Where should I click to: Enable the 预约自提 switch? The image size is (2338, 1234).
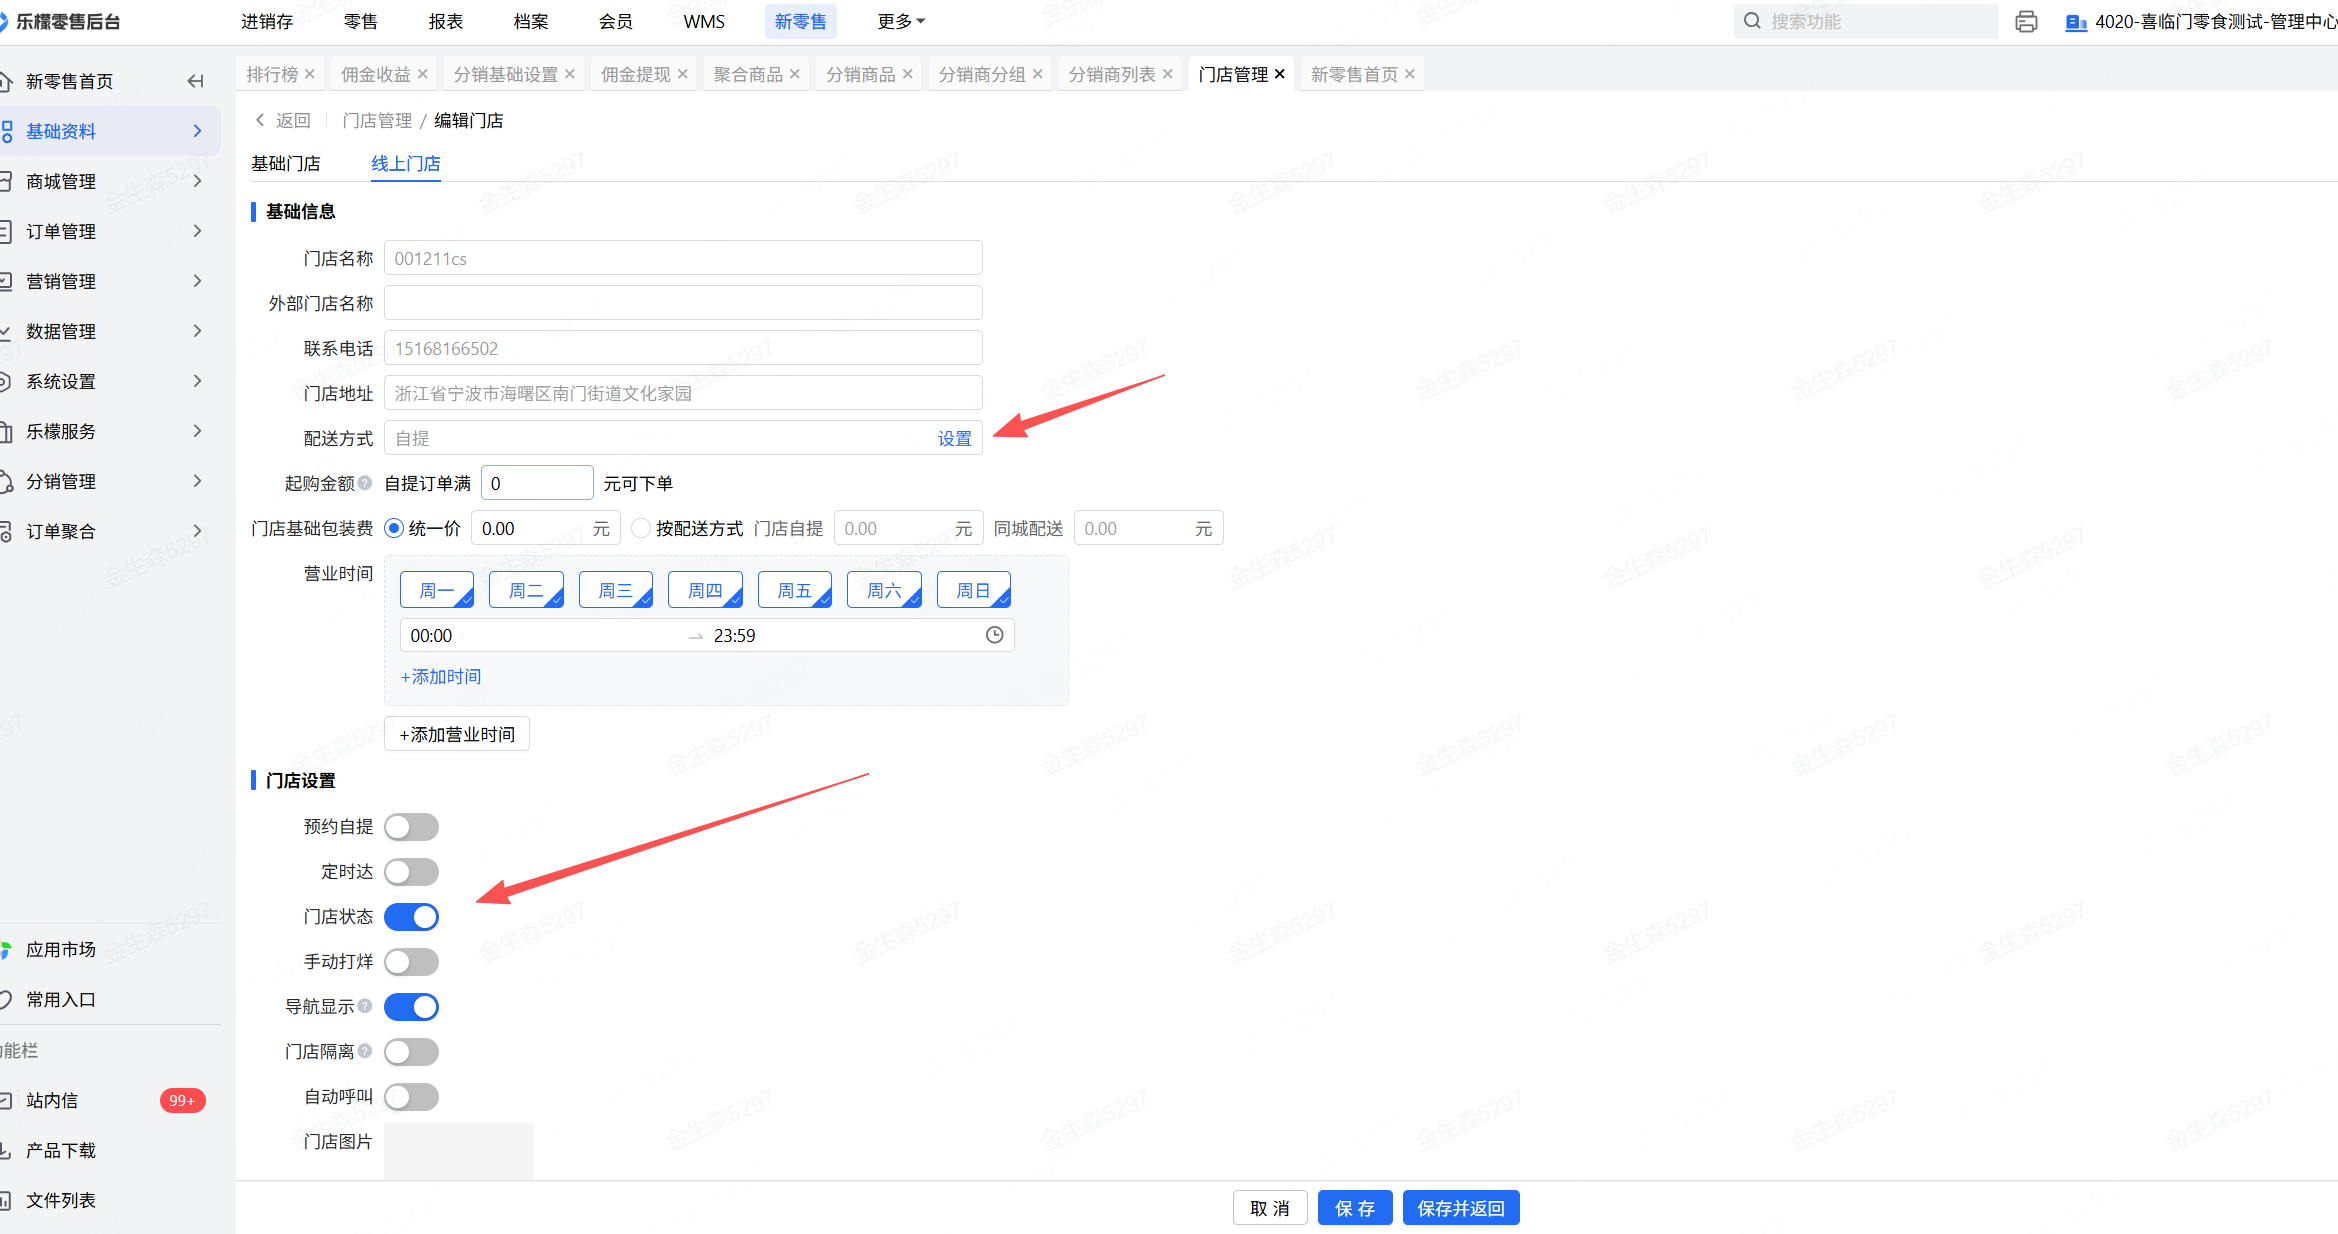pyautogui.click(x=411, y=827)
